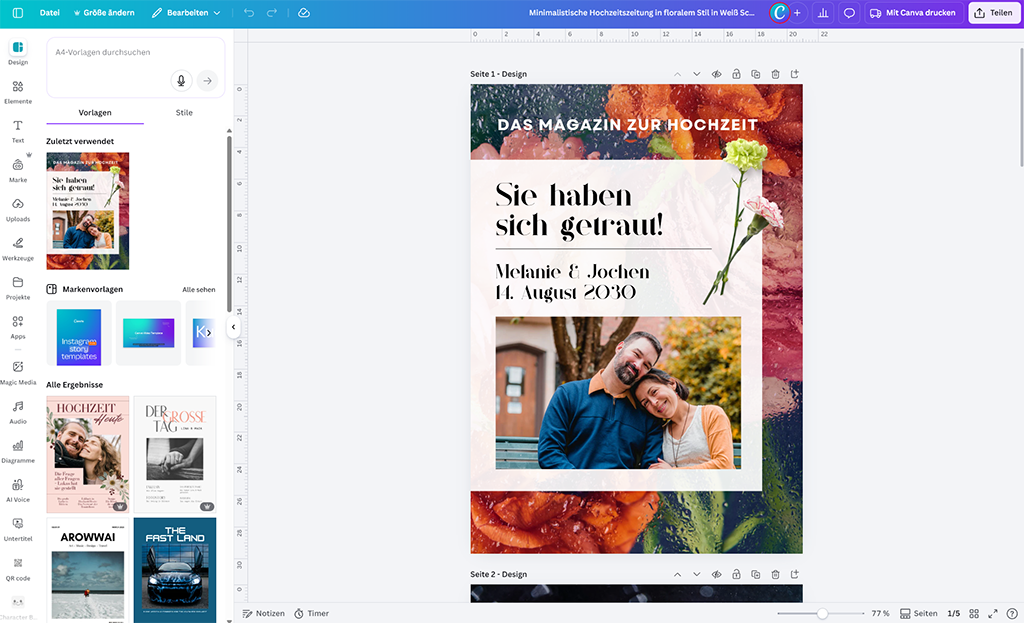Click the undo arrow
This screenshot has height=623, width=1024.
249,12
